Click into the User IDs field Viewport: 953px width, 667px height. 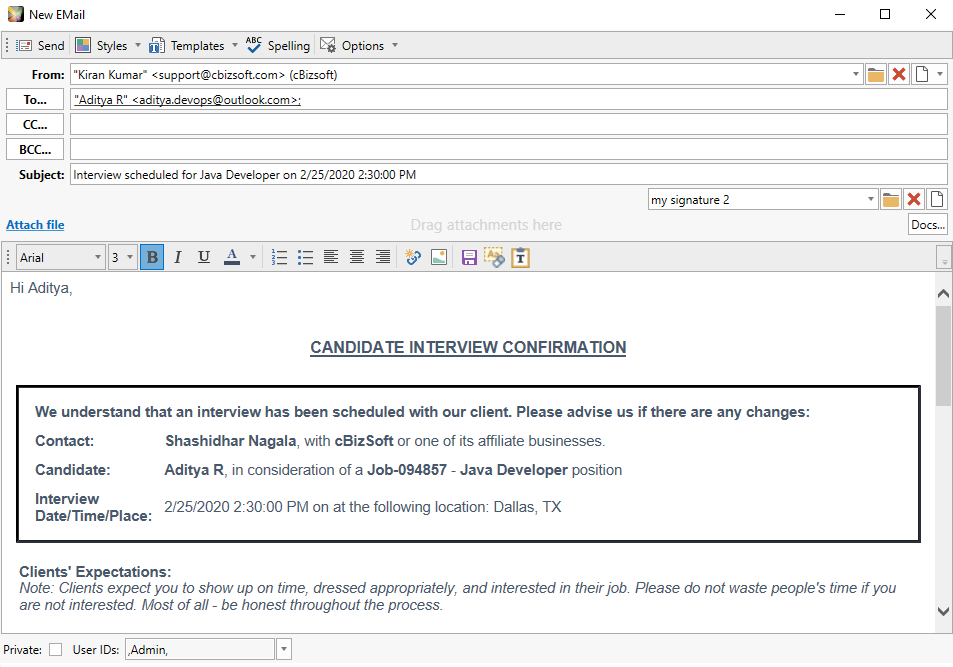click(x=200, y=649)
